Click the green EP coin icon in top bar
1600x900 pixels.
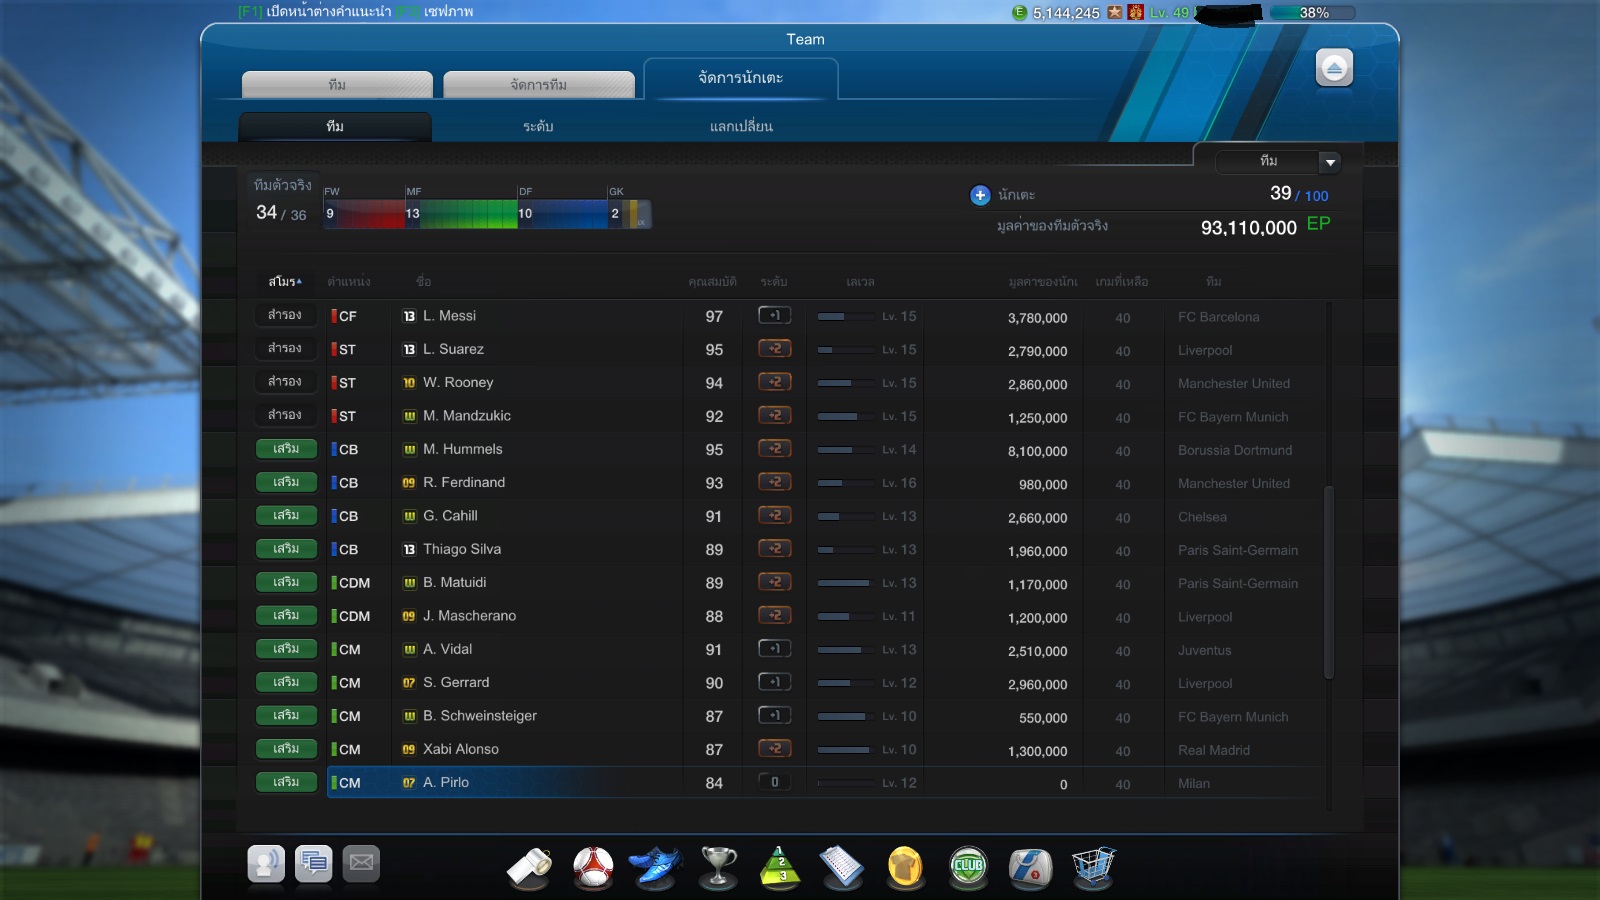[1019, 13]
